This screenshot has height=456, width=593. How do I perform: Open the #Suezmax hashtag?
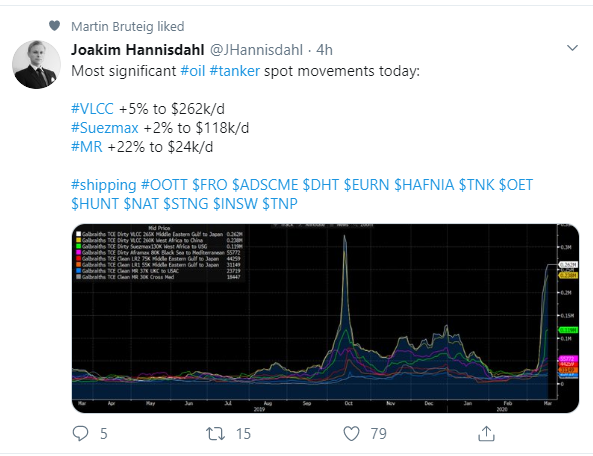[105, 128]
